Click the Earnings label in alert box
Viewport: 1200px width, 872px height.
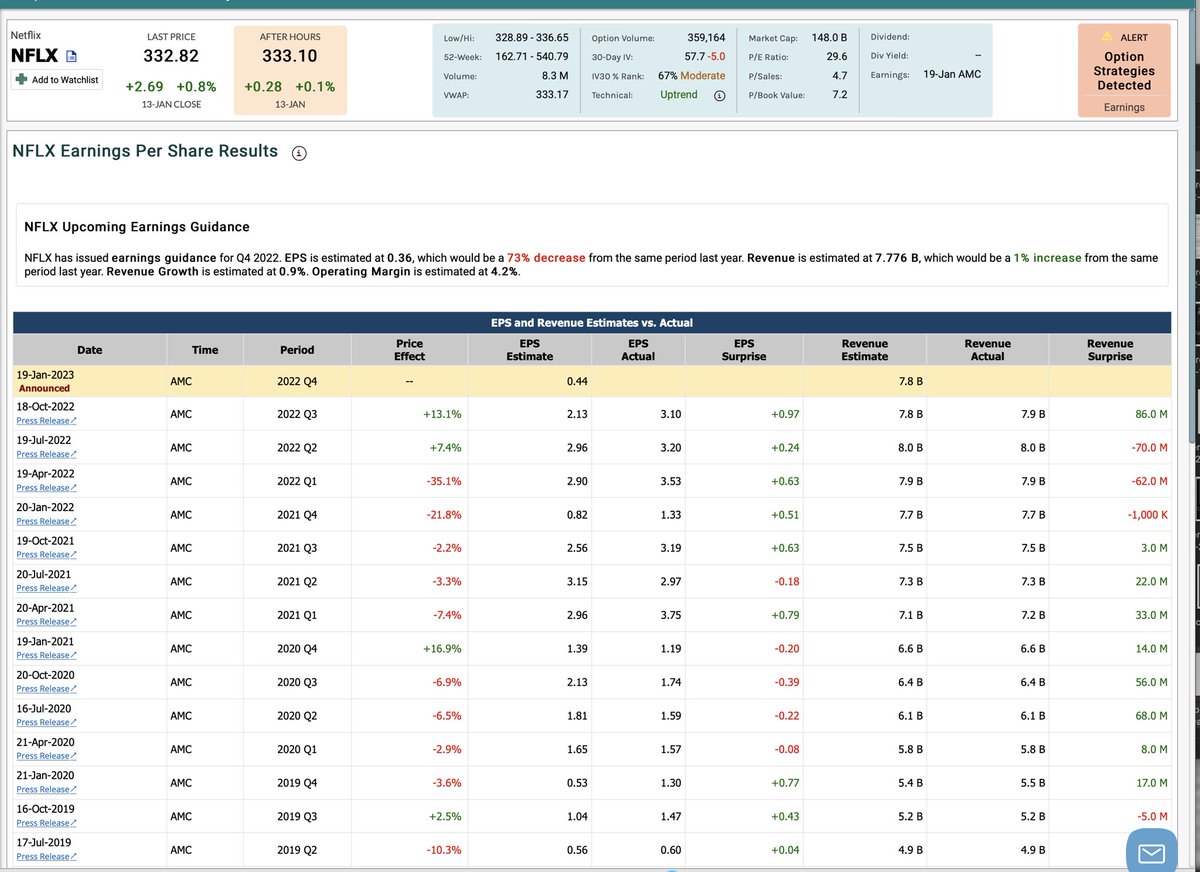coord(1124,107)
